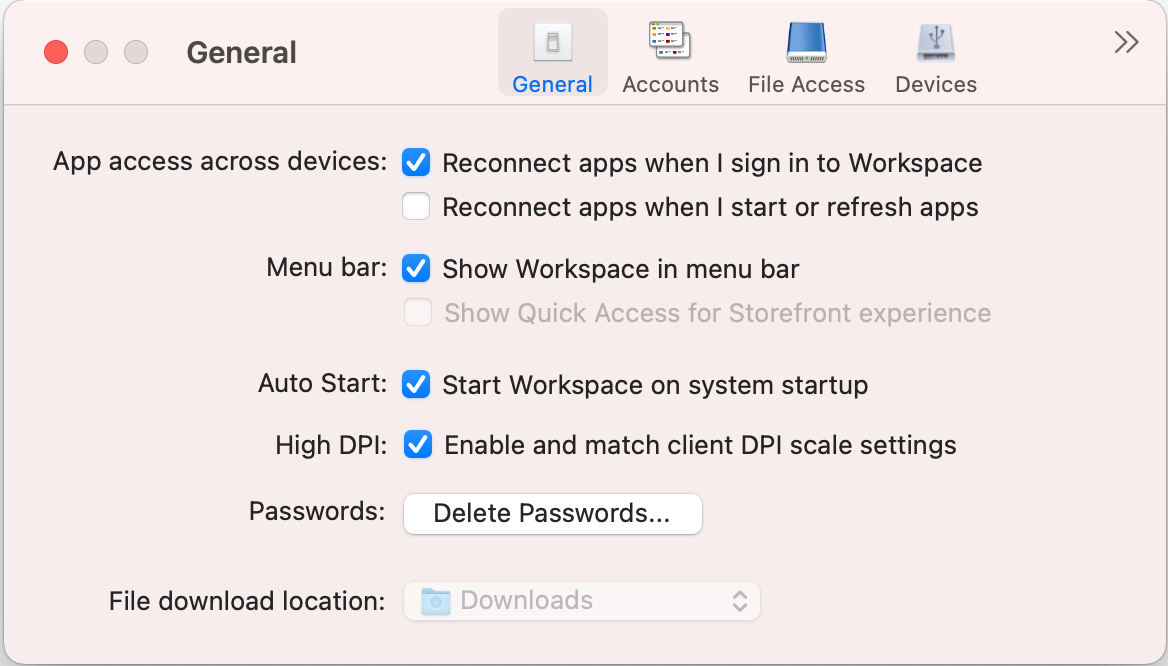Click the yellow minimize button

[95, 52]
